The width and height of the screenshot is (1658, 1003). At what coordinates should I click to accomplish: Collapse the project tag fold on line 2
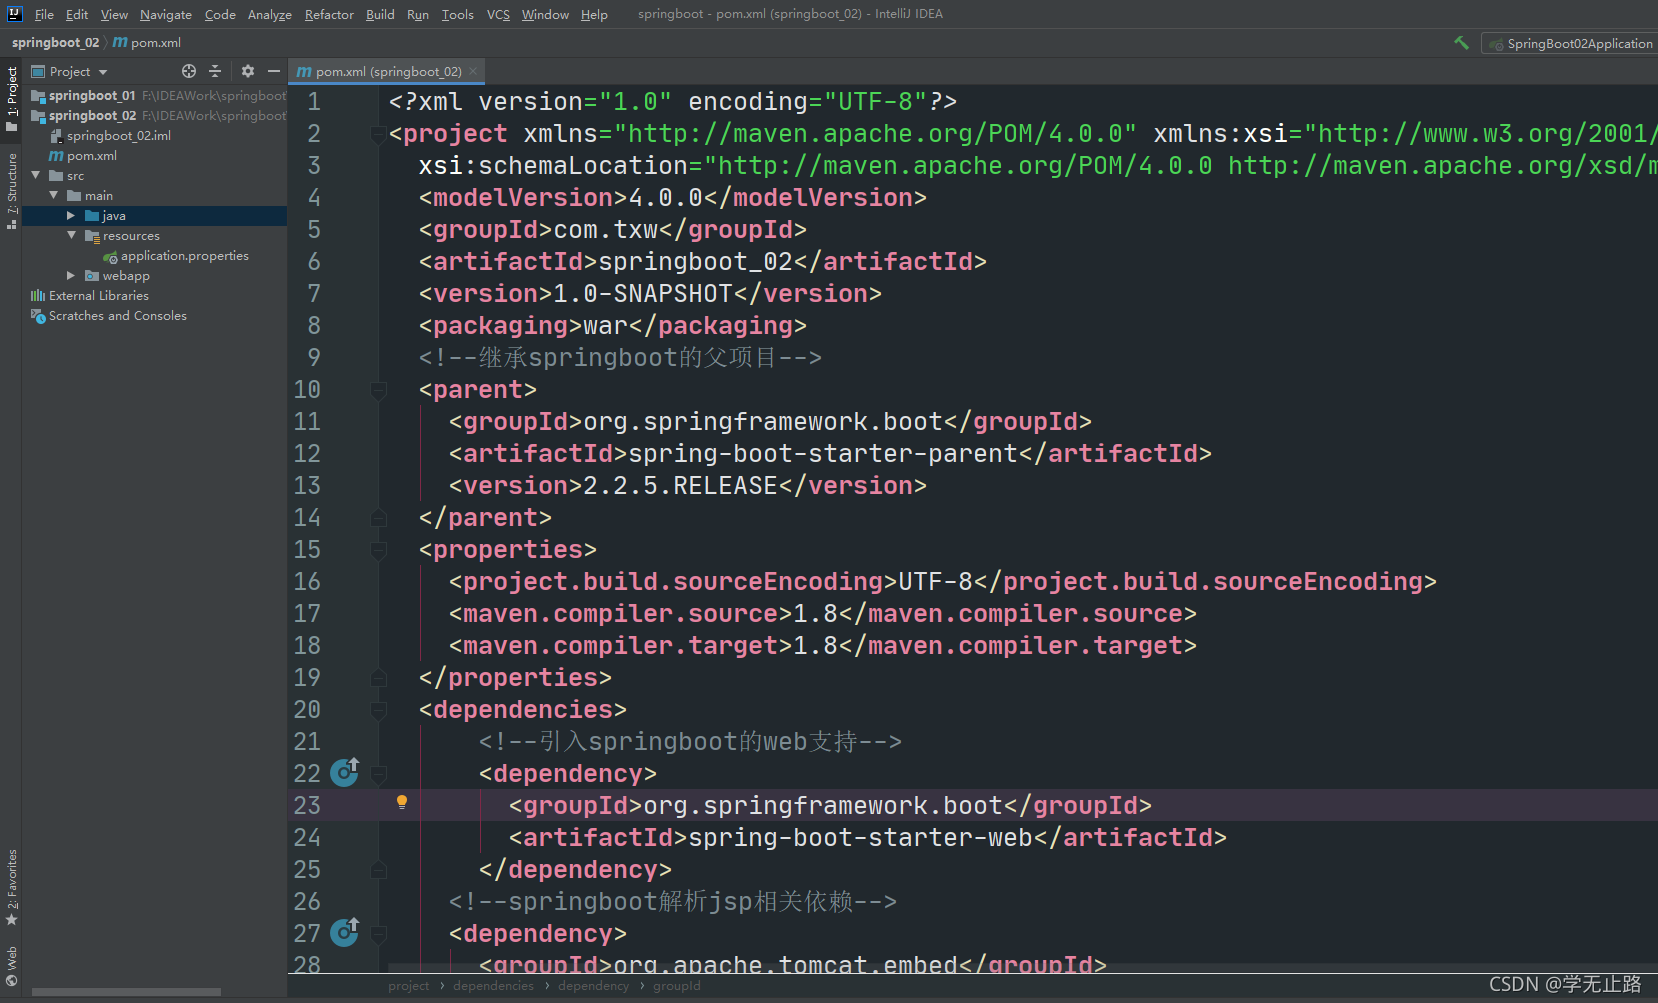[x=379, y=134]
